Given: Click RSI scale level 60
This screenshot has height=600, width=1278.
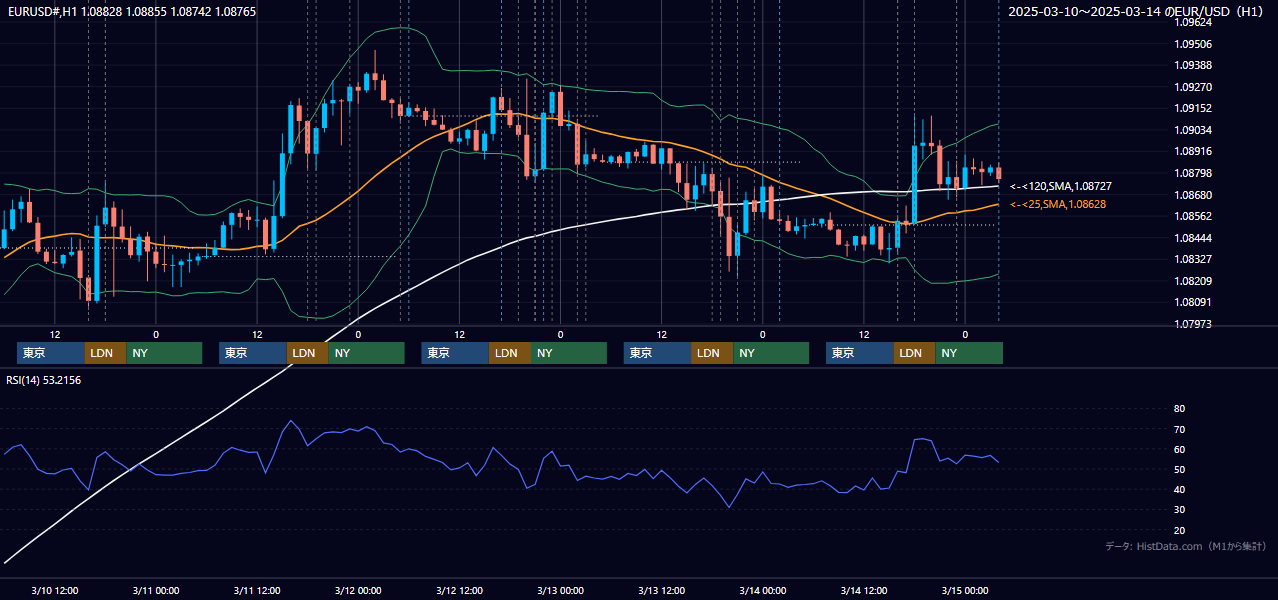Looking at the screenshot, I should click(1179, 449).
